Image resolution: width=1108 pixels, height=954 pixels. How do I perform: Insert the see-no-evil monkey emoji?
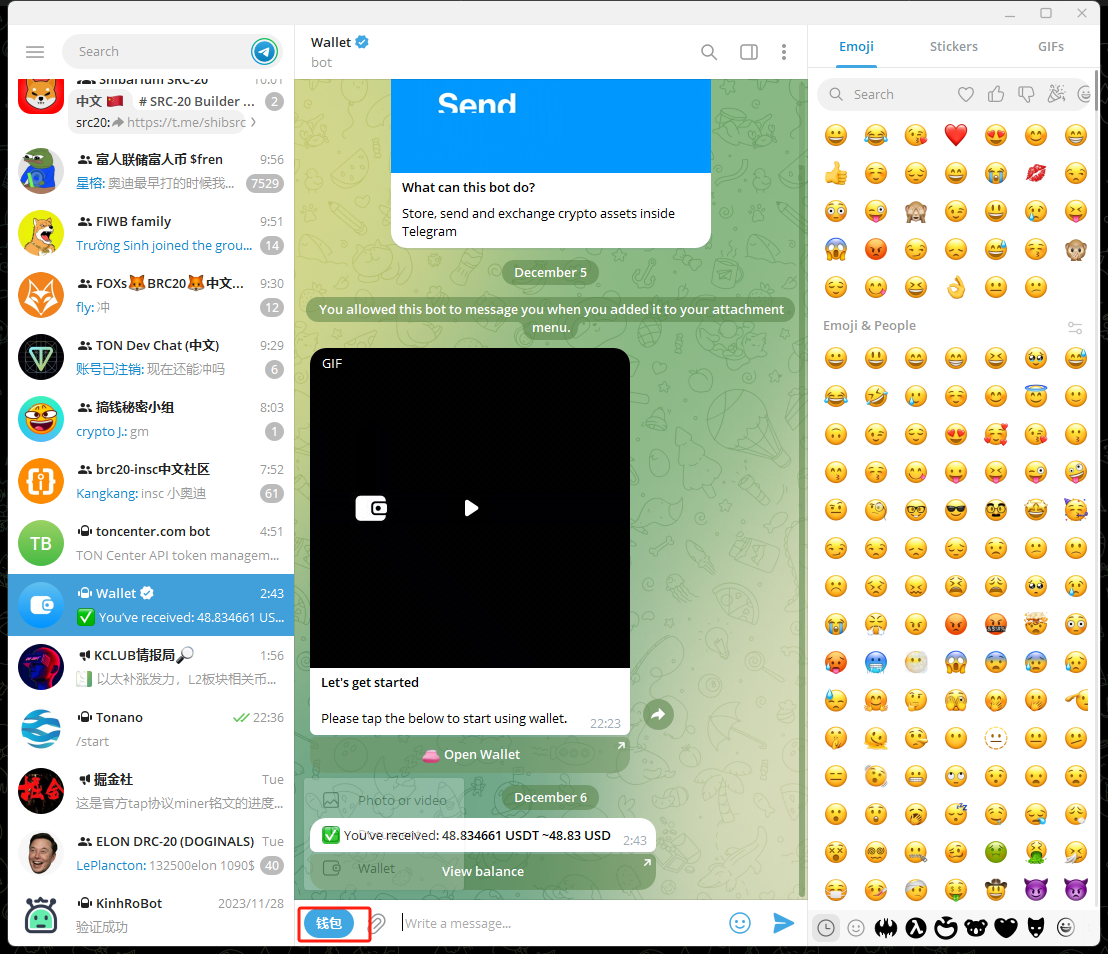click(x=916, y=211)
